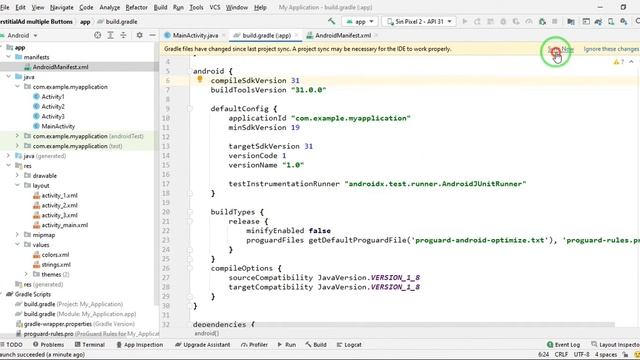This screenshot has width=640, height=360.
Task: Open the App Inspection tool window
Action: [x=140, y=344]
